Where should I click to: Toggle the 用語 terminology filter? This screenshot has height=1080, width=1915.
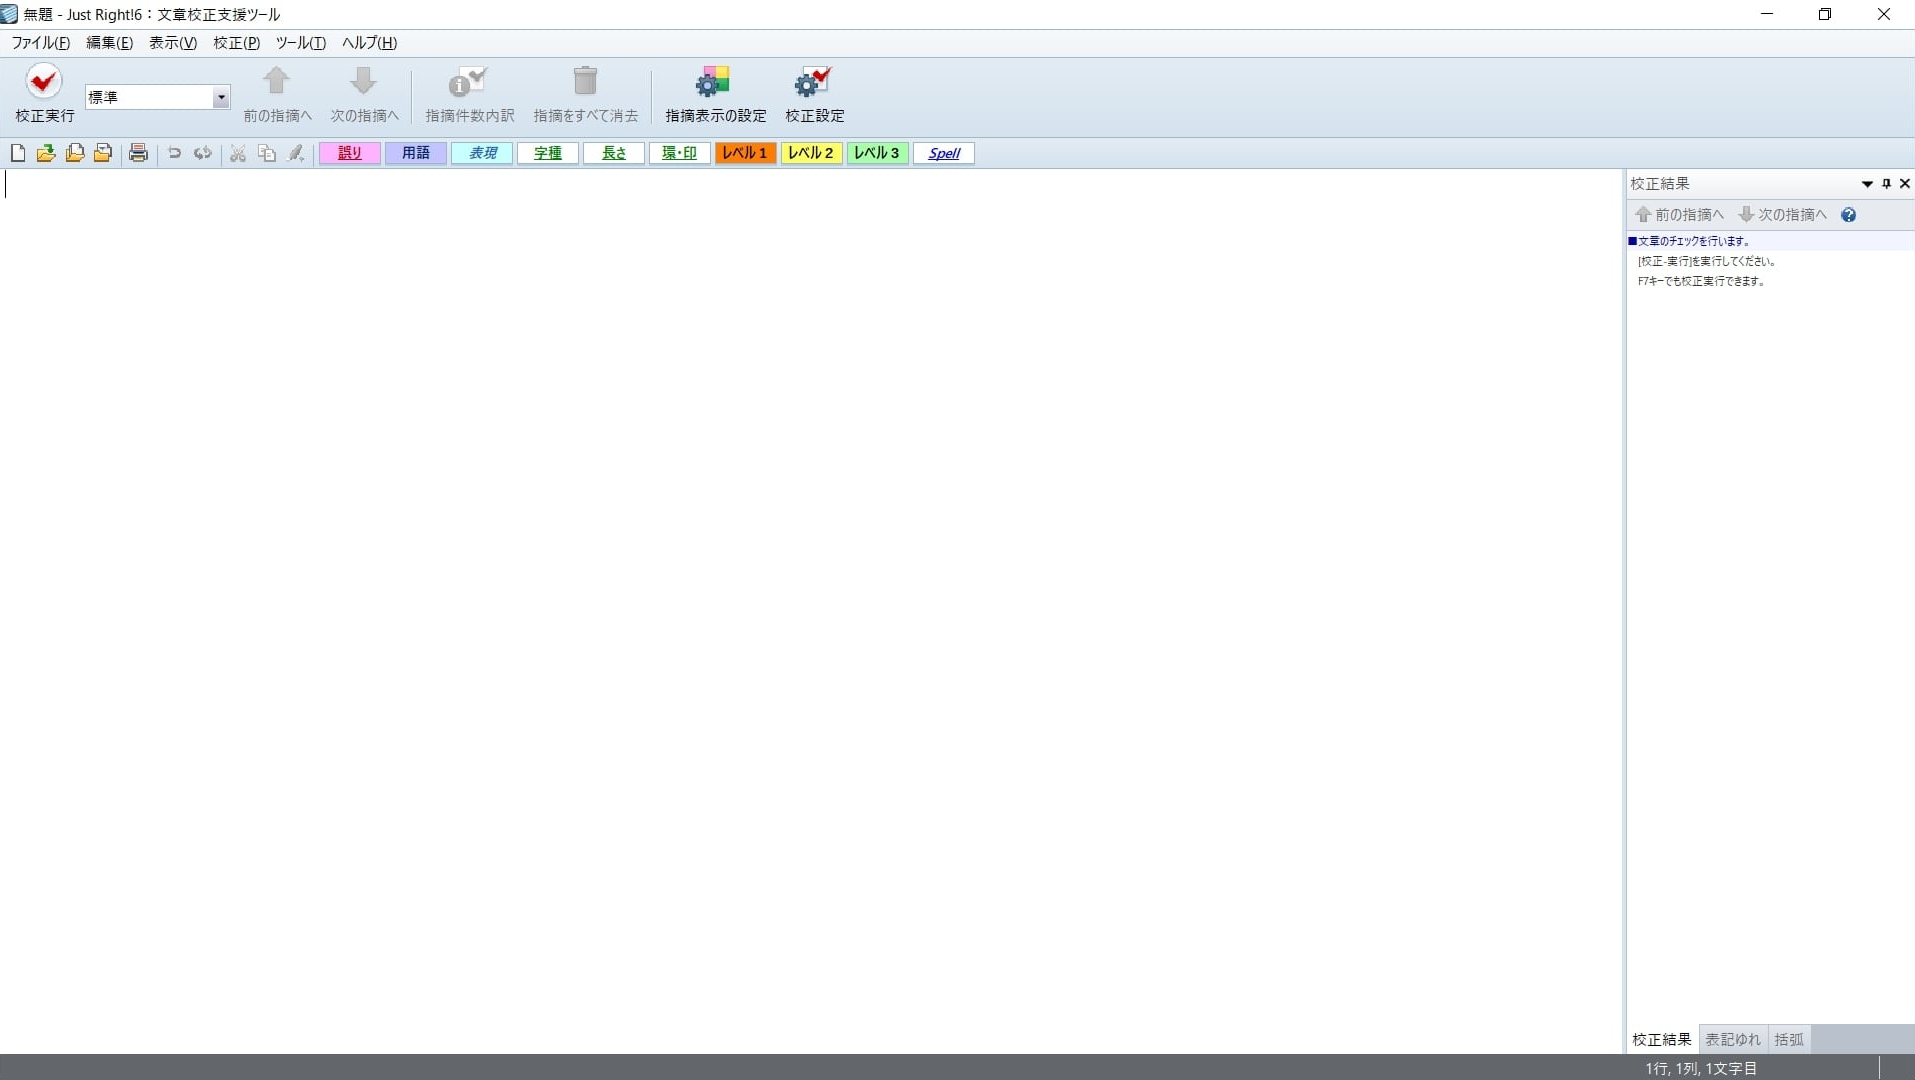[x=416, y=153]
